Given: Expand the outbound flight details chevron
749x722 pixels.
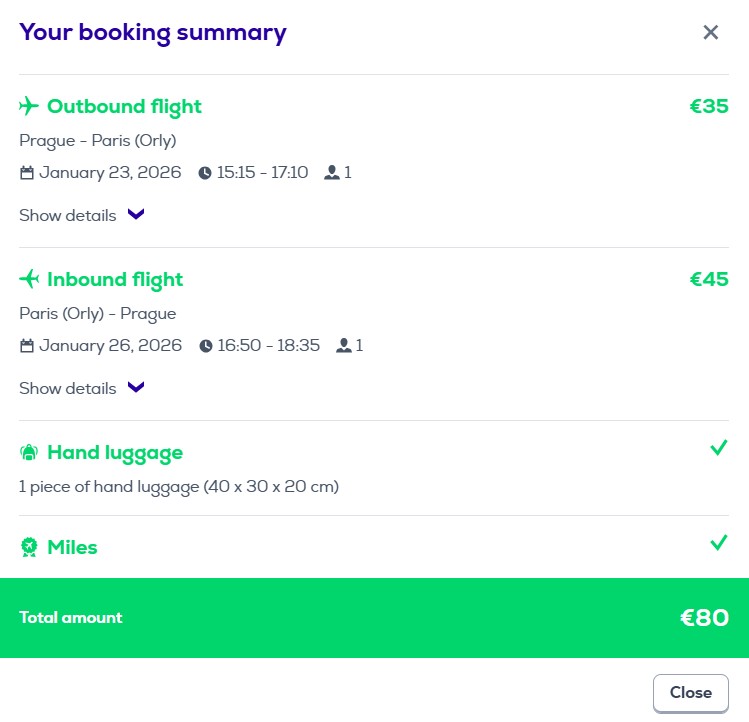Looking at the screenshot, I should pyautogui.click(x=136, y=215).
